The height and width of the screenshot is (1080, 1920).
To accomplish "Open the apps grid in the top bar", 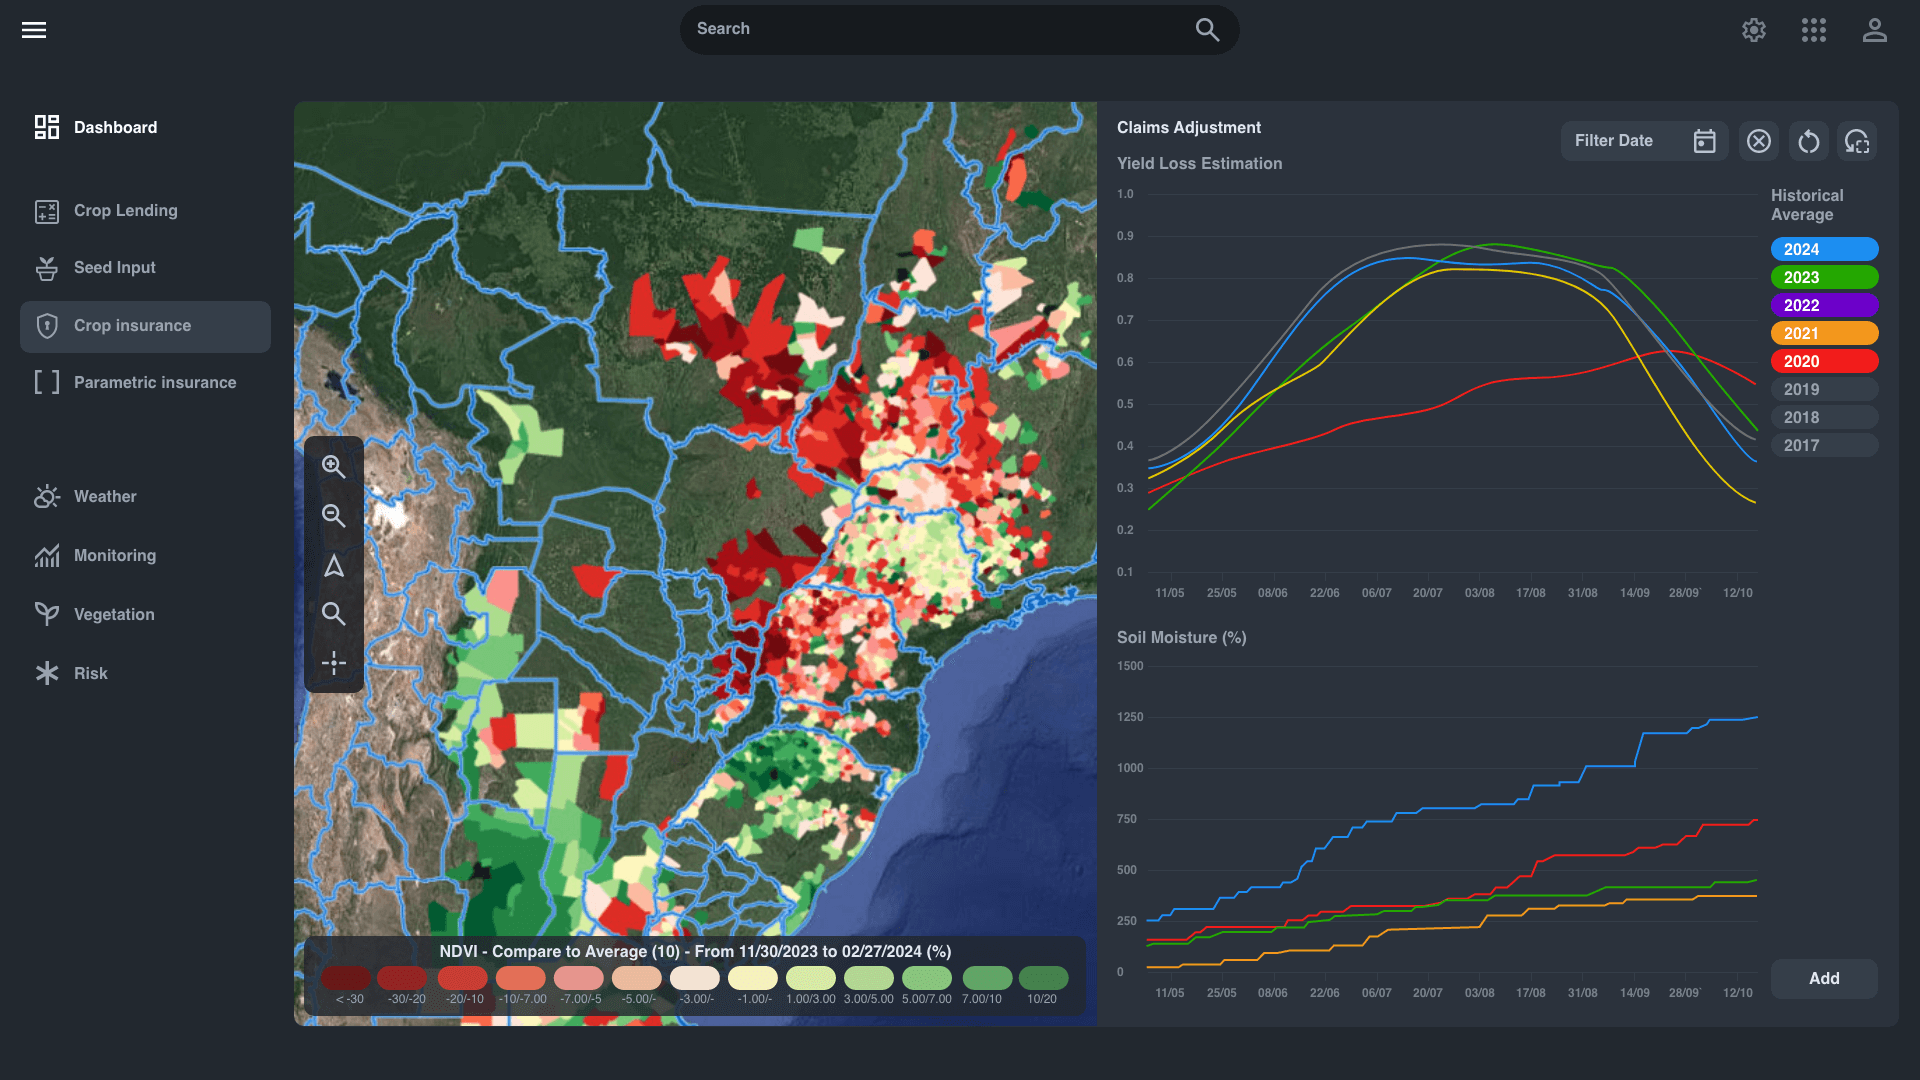I will (x=1813, y=30).
